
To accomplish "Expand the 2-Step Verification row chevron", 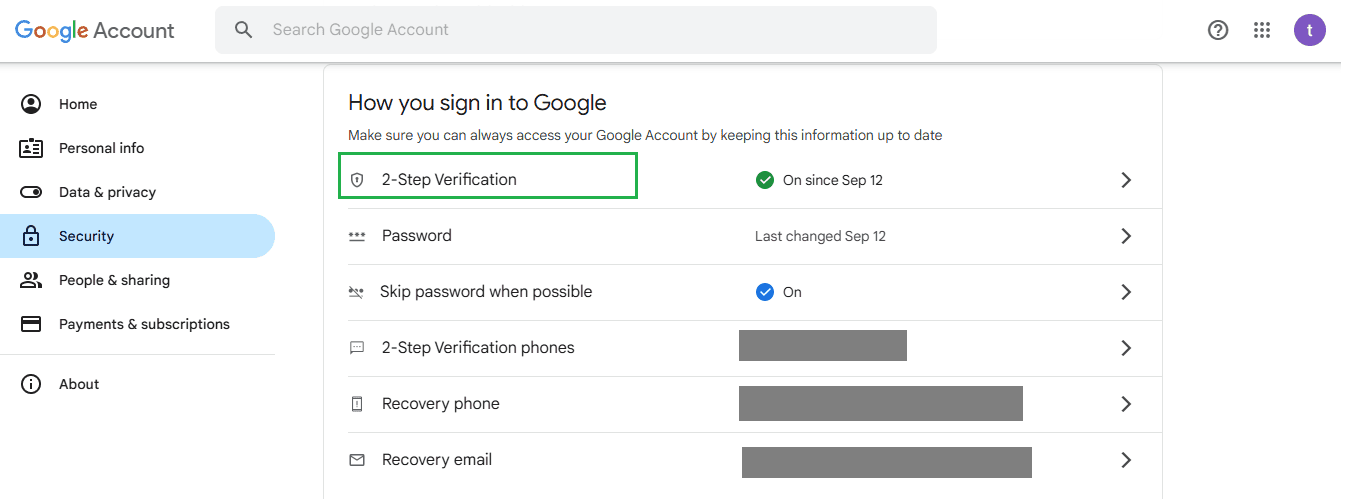I will click(x=1126, y=180).
